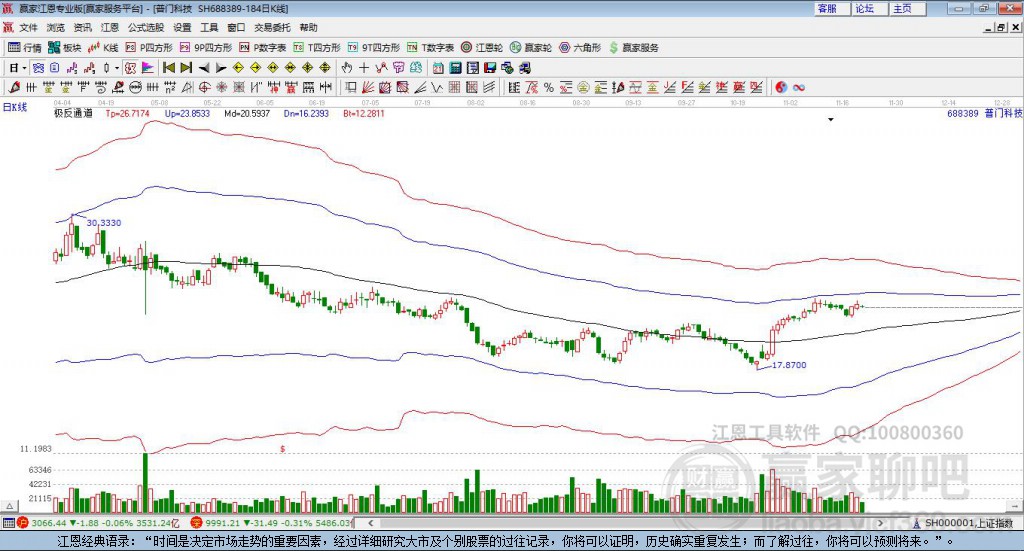The height and width of the screenshot is (551, 1024).
Task: Open the 工具 menu
Action: pos(209,27)
